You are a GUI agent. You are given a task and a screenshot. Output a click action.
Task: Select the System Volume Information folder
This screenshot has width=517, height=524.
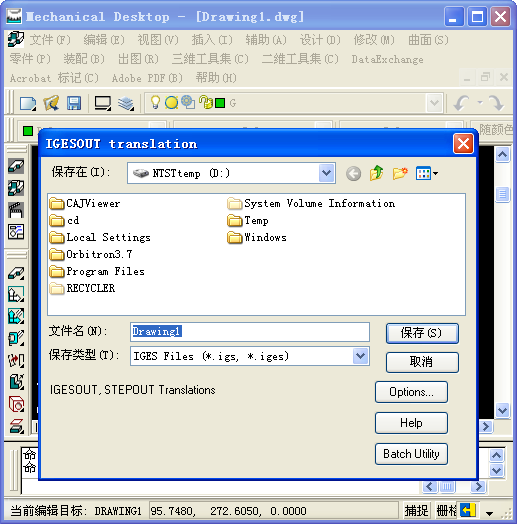[x=311, y=203]
